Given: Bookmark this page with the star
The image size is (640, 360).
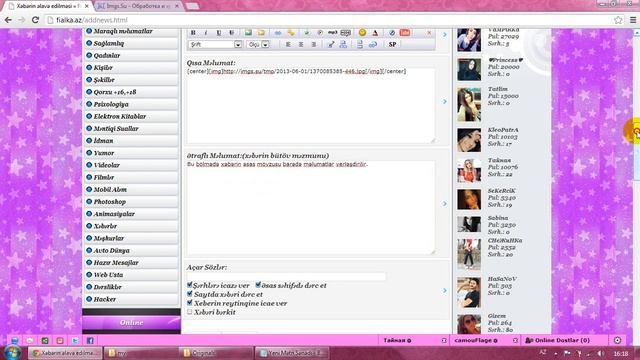Looking at the screenshot, I should (618, 20).
